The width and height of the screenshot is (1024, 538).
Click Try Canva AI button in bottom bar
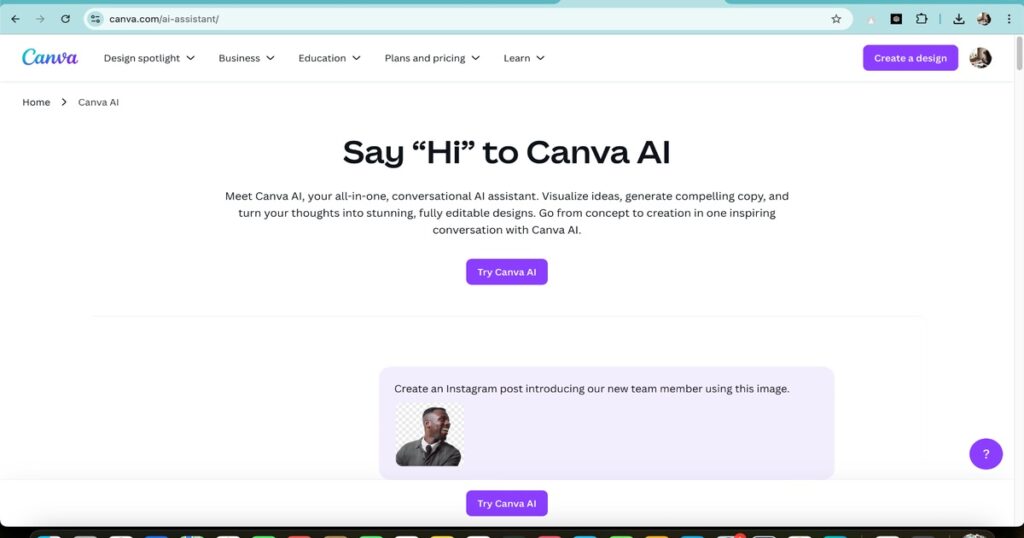point(507,503)
